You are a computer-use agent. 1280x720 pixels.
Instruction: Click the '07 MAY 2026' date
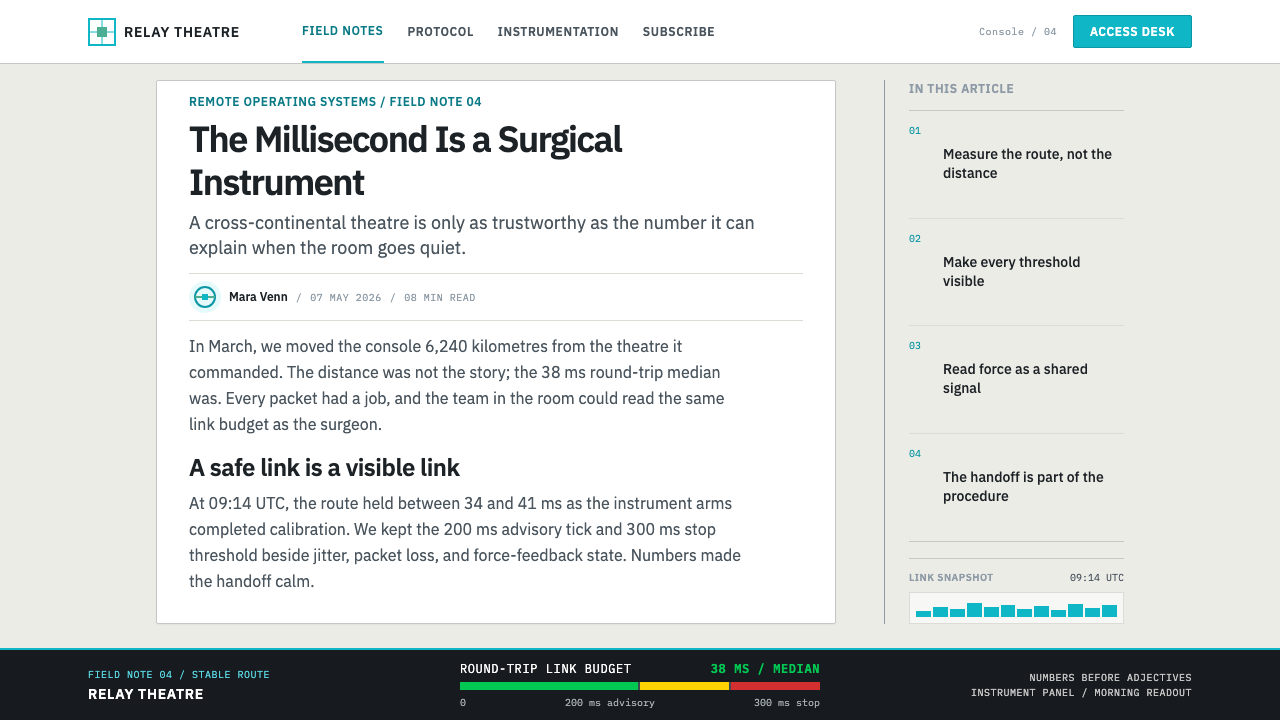pos(346,298)
